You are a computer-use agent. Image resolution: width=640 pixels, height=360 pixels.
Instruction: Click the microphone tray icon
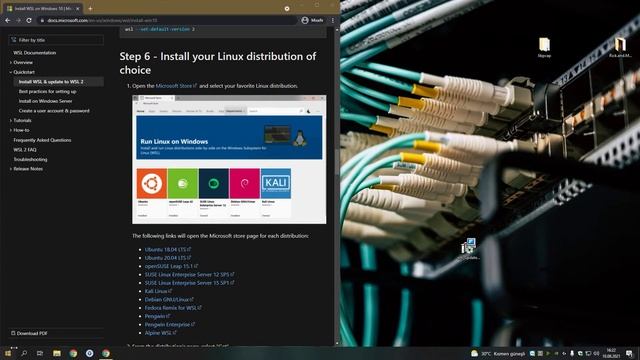pyautogui.click(x=572, y=353)
